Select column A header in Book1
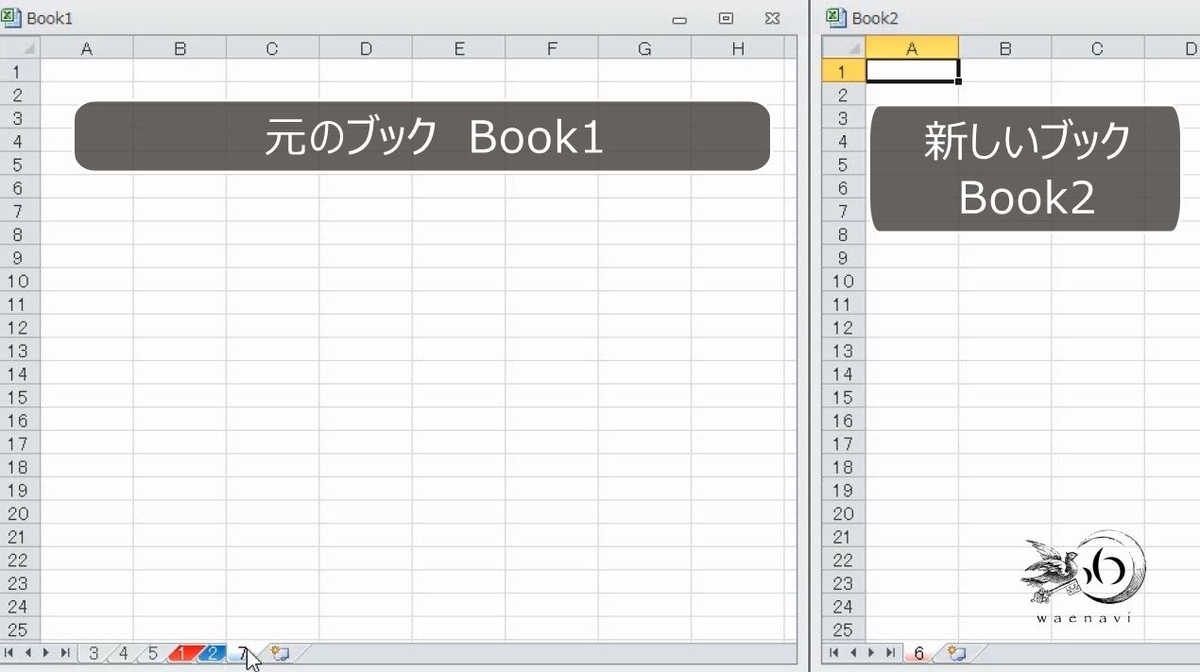Viewport: 1200px width, 672px height. 87,48
